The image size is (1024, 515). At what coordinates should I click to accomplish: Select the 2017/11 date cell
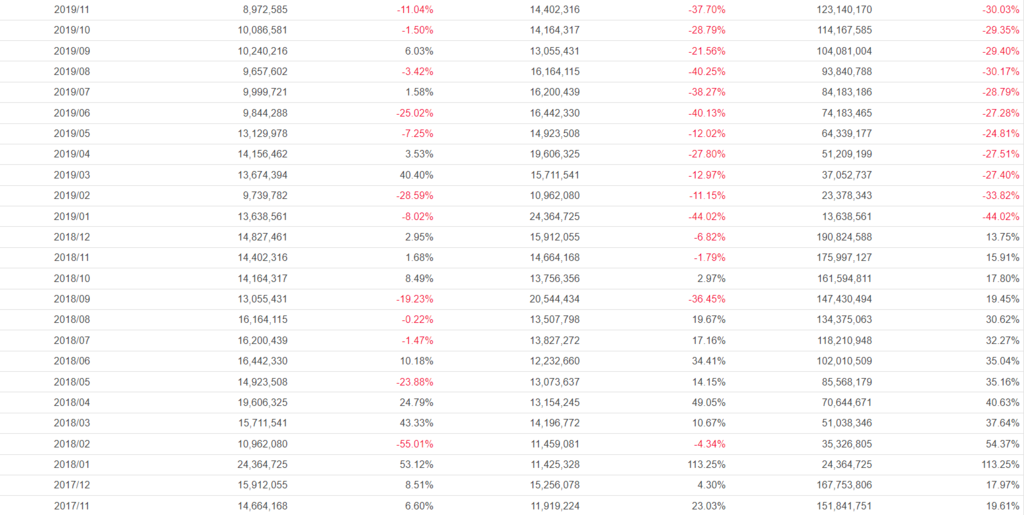(71, 506)
